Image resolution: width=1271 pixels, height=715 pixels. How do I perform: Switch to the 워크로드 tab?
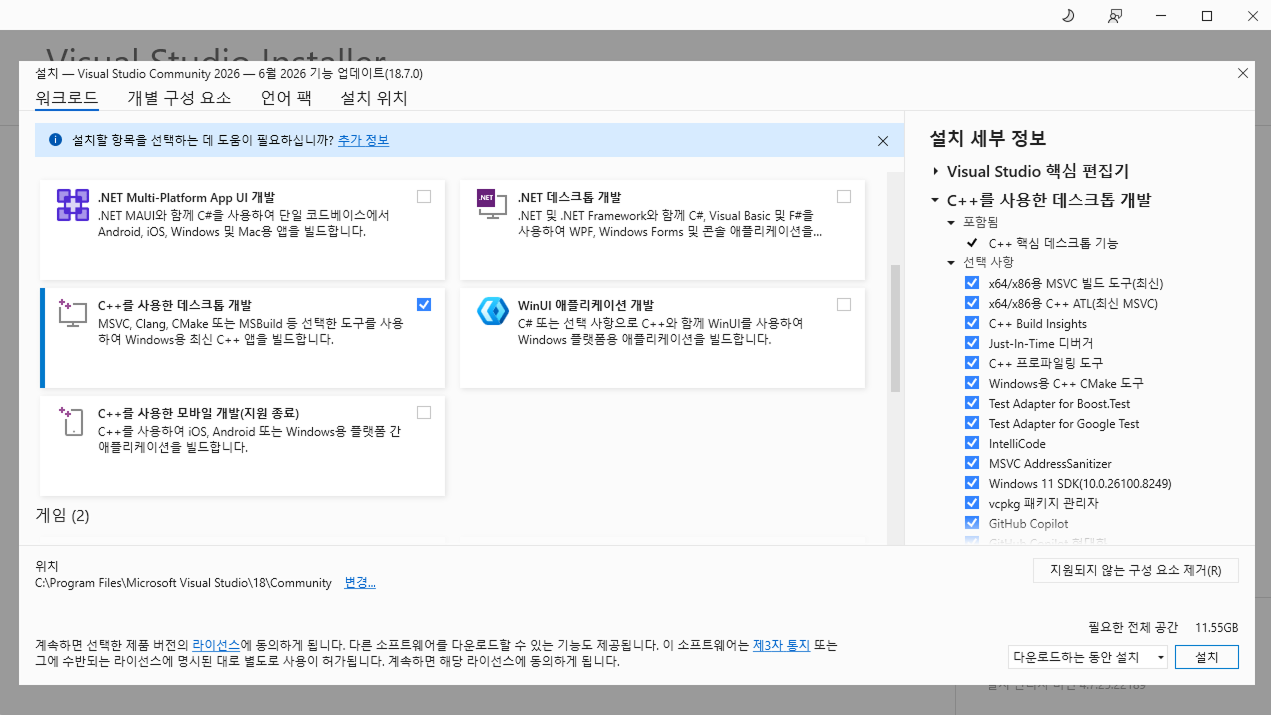[x=67, y=98]
